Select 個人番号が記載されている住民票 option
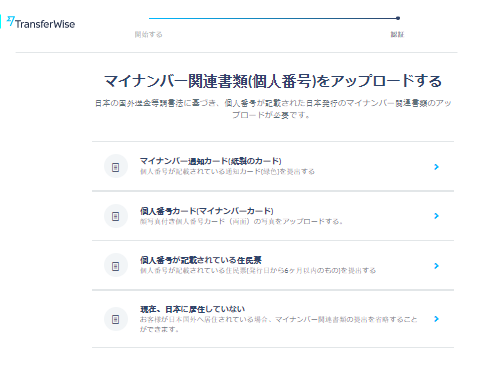Screen dimensions: 477x370 (x=273, y=266)
